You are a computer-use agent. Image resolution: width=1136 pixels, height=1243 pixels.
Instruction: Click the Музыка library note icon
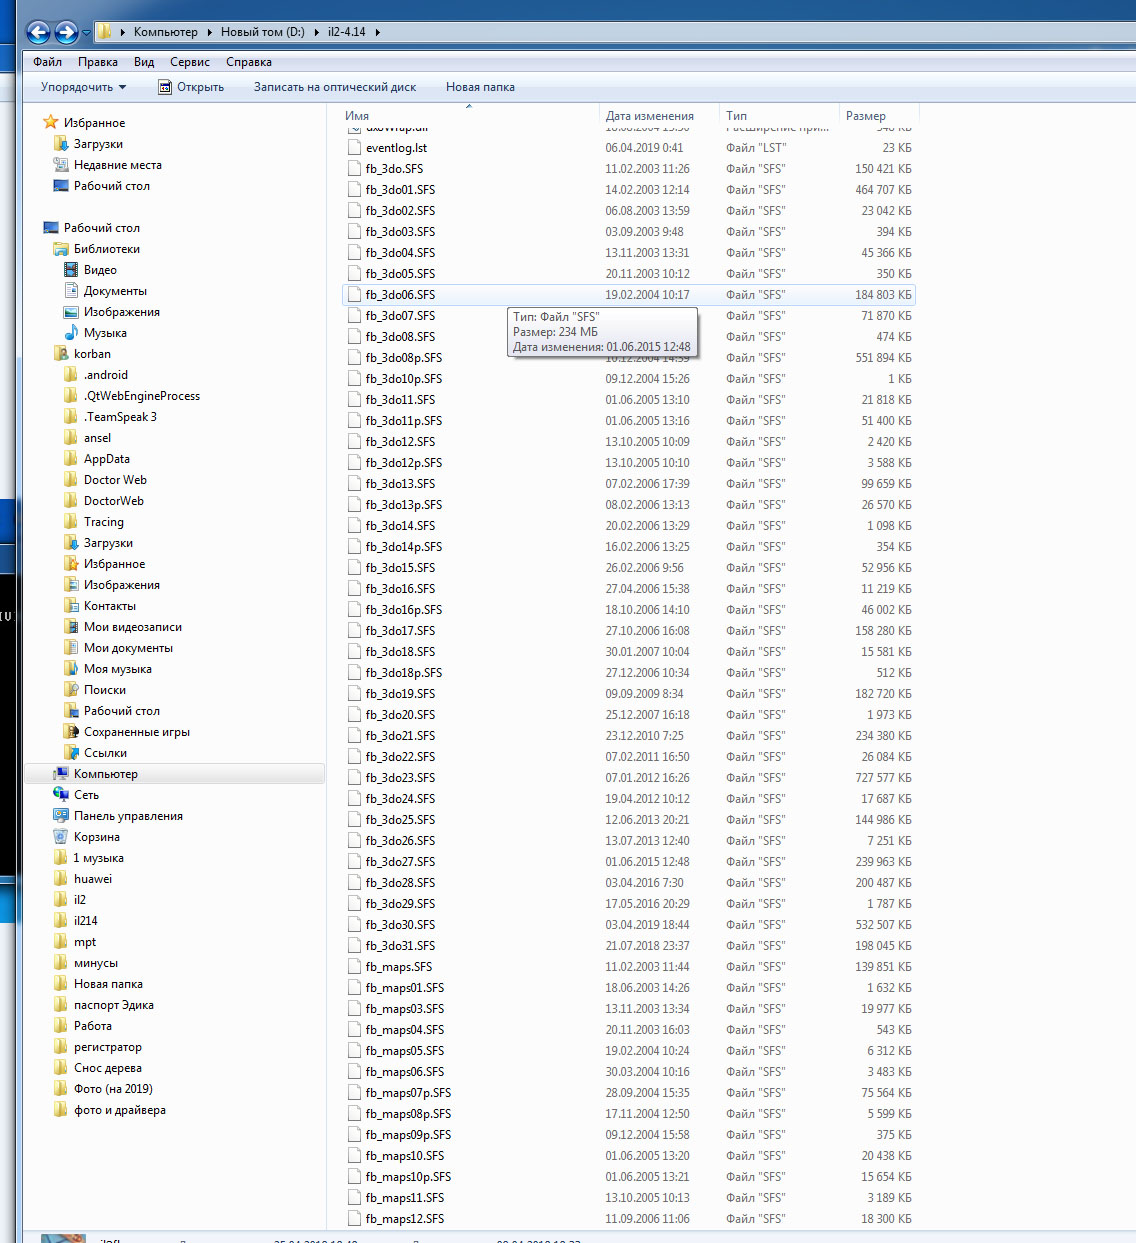pos(71,333)
